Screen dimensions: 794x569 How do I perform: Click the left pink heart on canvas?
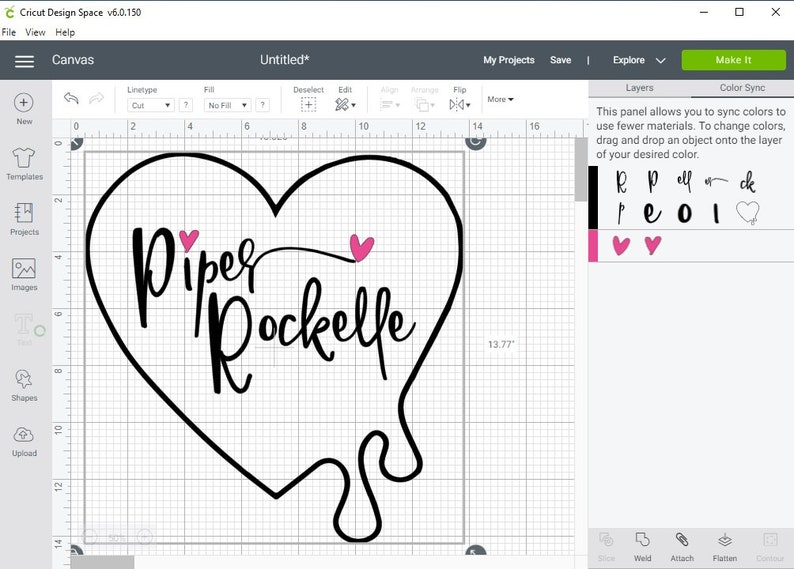tap(189, 239)
